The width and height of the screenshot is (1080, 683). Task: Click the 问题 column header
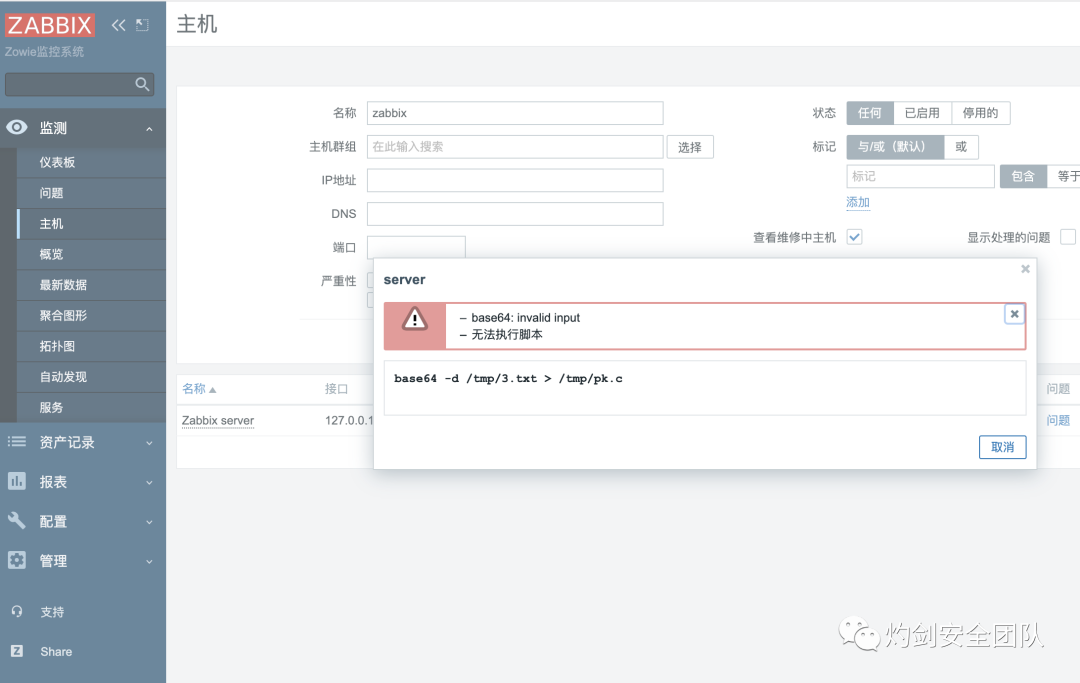pyautogui.click(x=1058, y=389)
